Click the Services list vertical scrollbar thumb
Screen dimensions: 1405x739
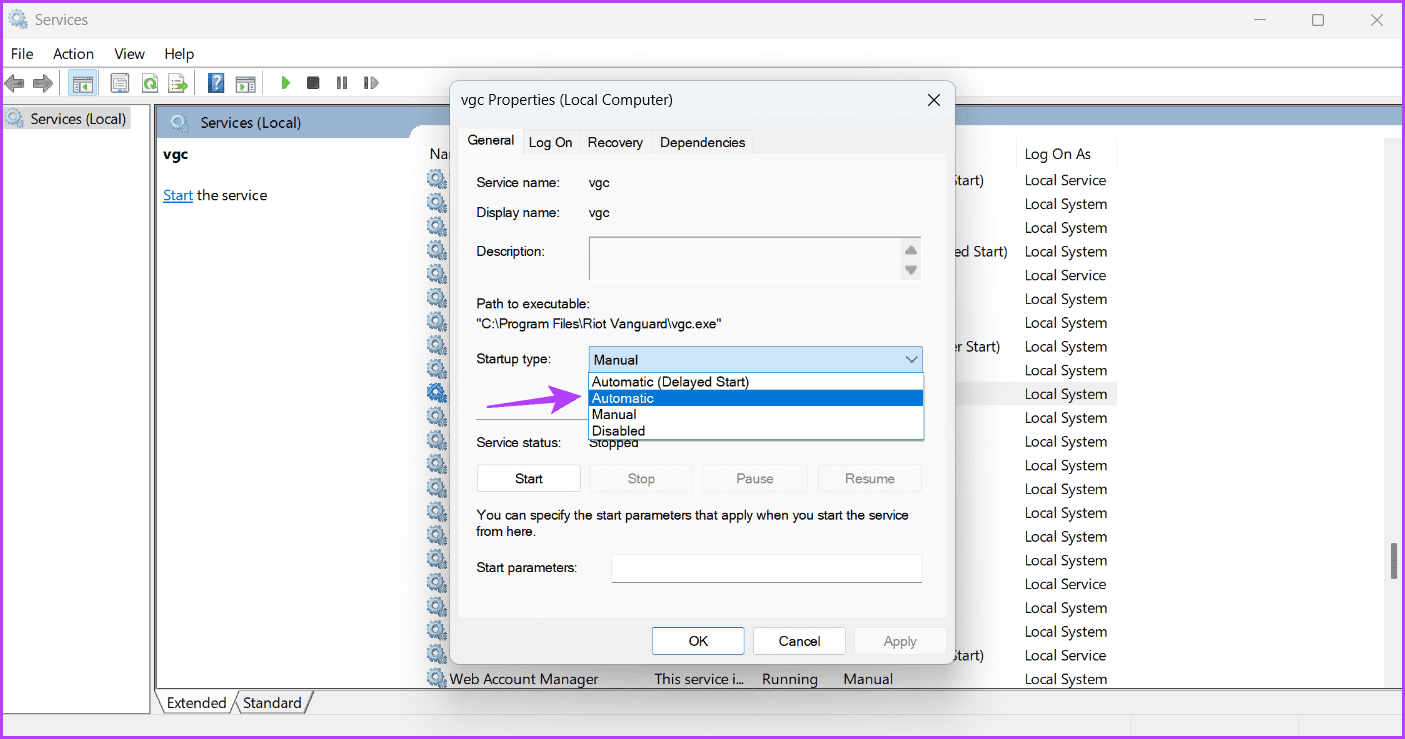click(1394, 561)
